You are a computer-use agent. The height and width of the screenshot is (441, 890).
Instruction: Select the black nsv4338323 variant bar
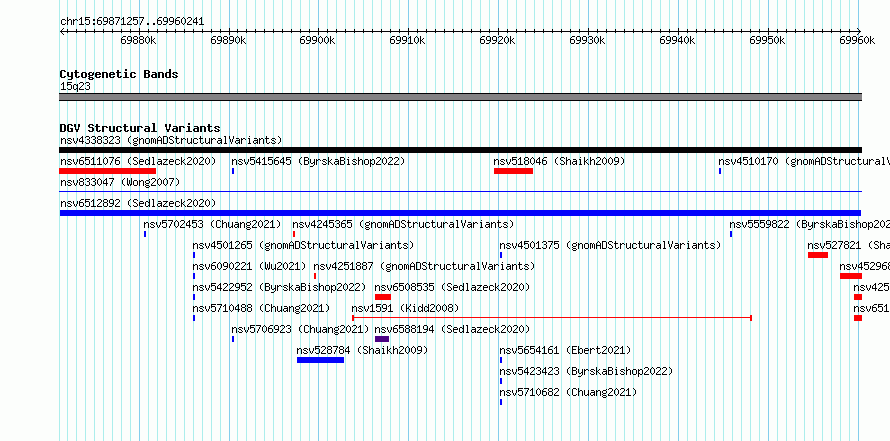point(460,150)
